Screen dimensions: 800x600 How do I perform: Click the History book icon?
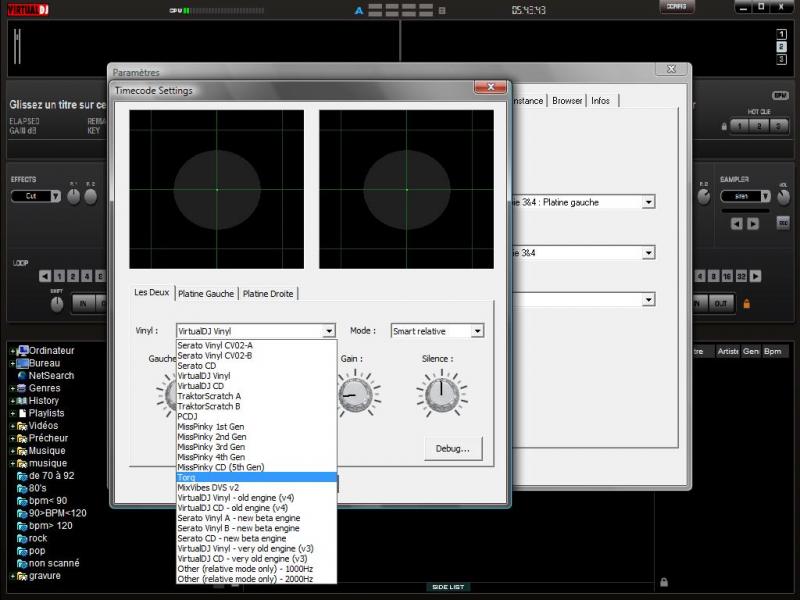click(22, 401)
